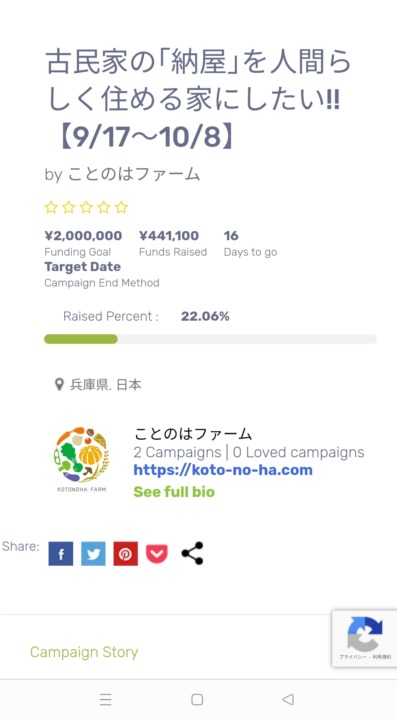Rate campaign with the first star
This screenshot has height=720, width=397.
tap(51, 208)
